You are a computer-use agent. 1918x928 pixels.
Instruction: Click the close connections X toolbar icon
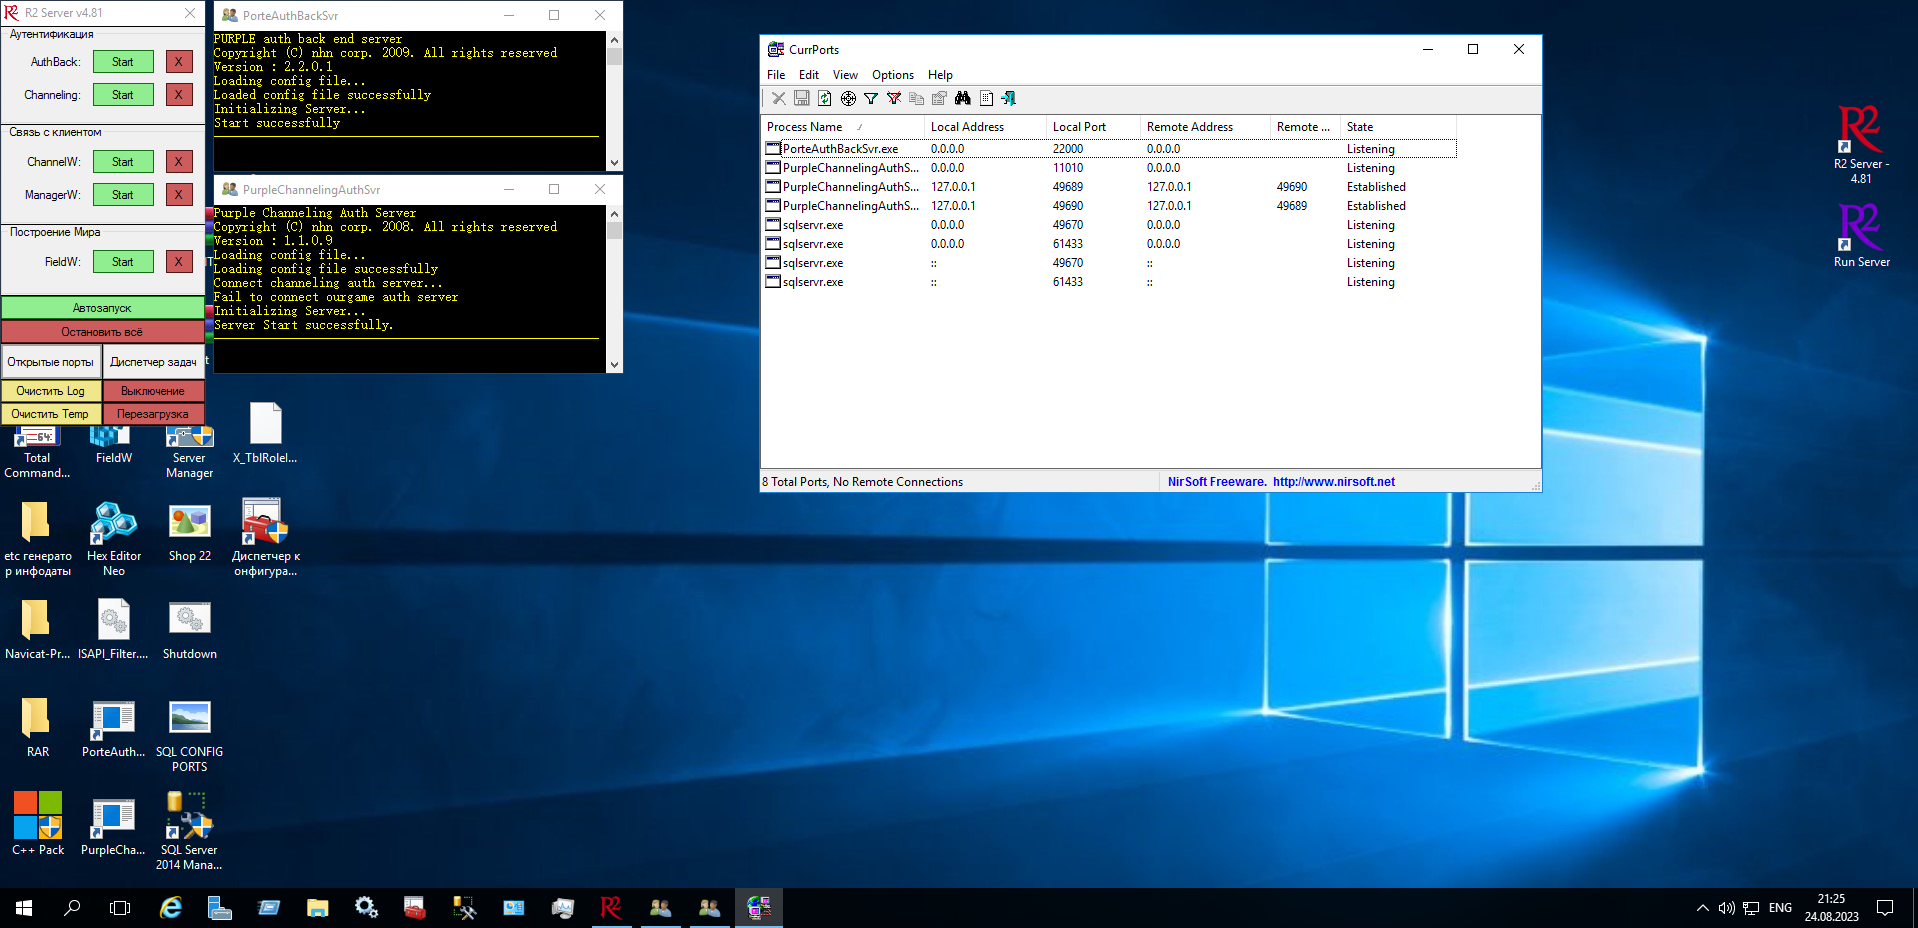pos(779,98)
